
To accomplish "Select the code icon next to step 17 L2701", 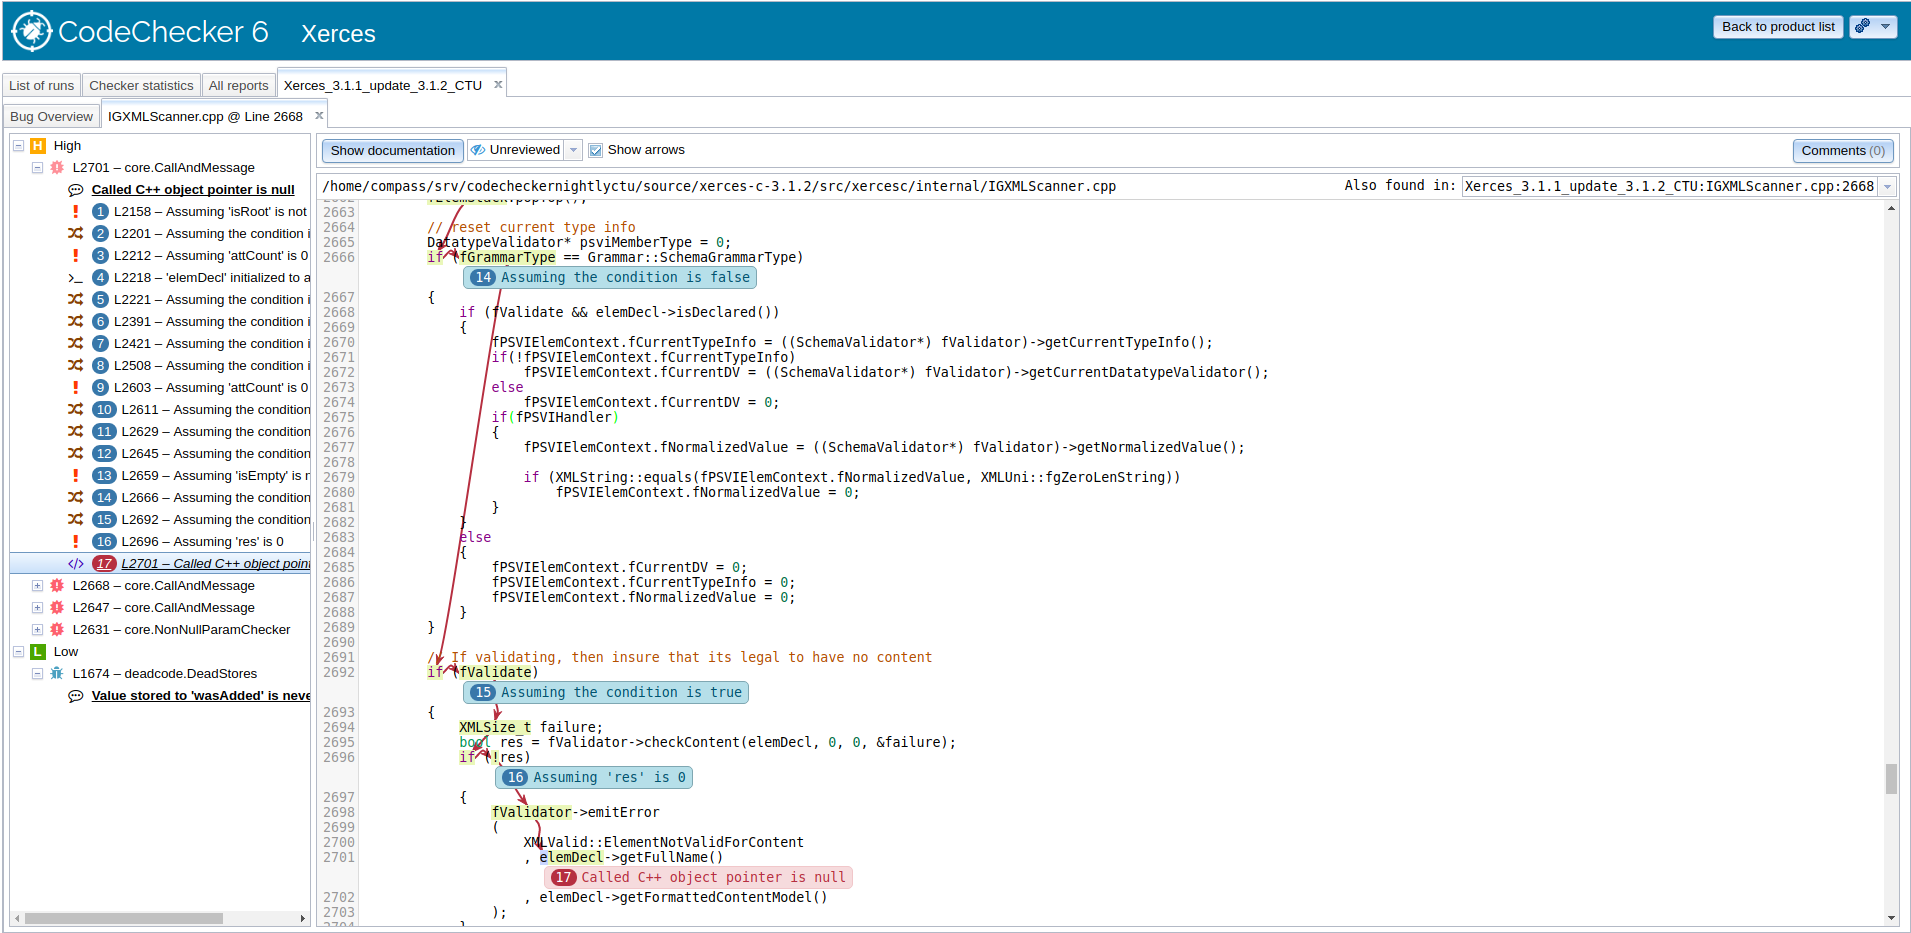I will point(77,563).
